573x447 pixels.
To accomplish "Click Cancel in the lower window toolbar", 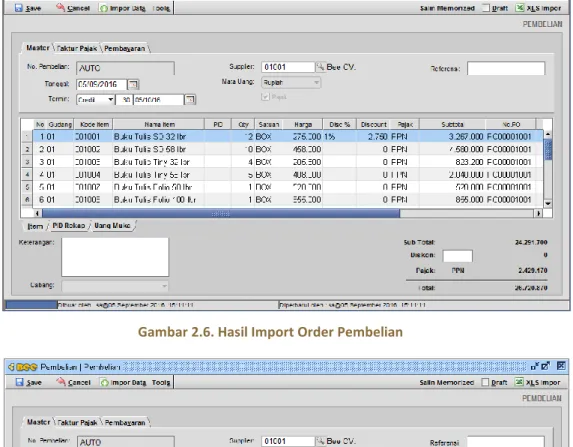I will pyautogui.click(x=73, y=382).
